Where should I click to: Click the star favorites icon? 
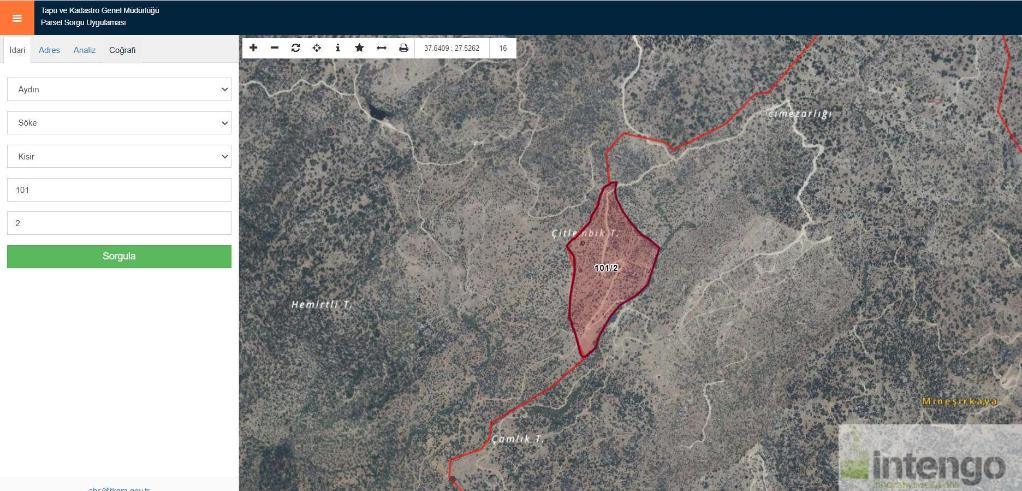click(359, 48)
